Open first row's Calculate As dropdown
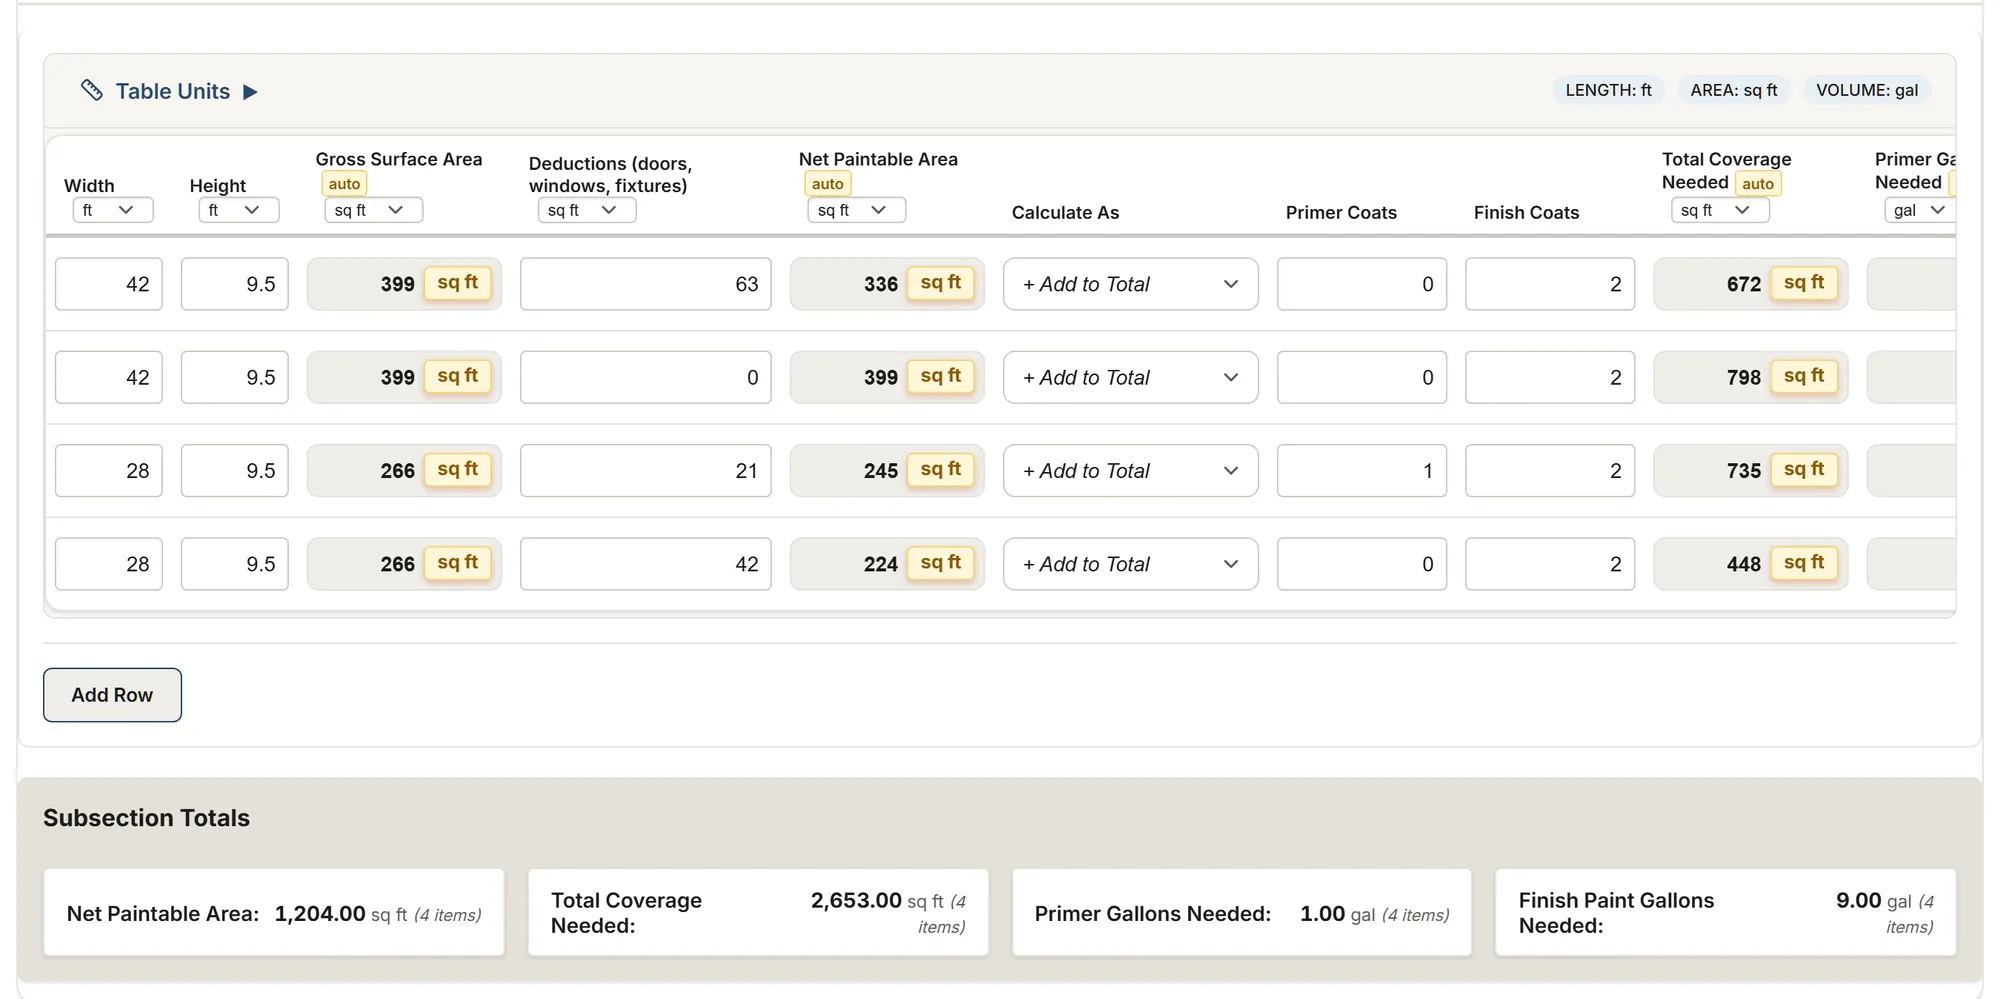This screenshot has height=999, width=2000. (1131, 284)
